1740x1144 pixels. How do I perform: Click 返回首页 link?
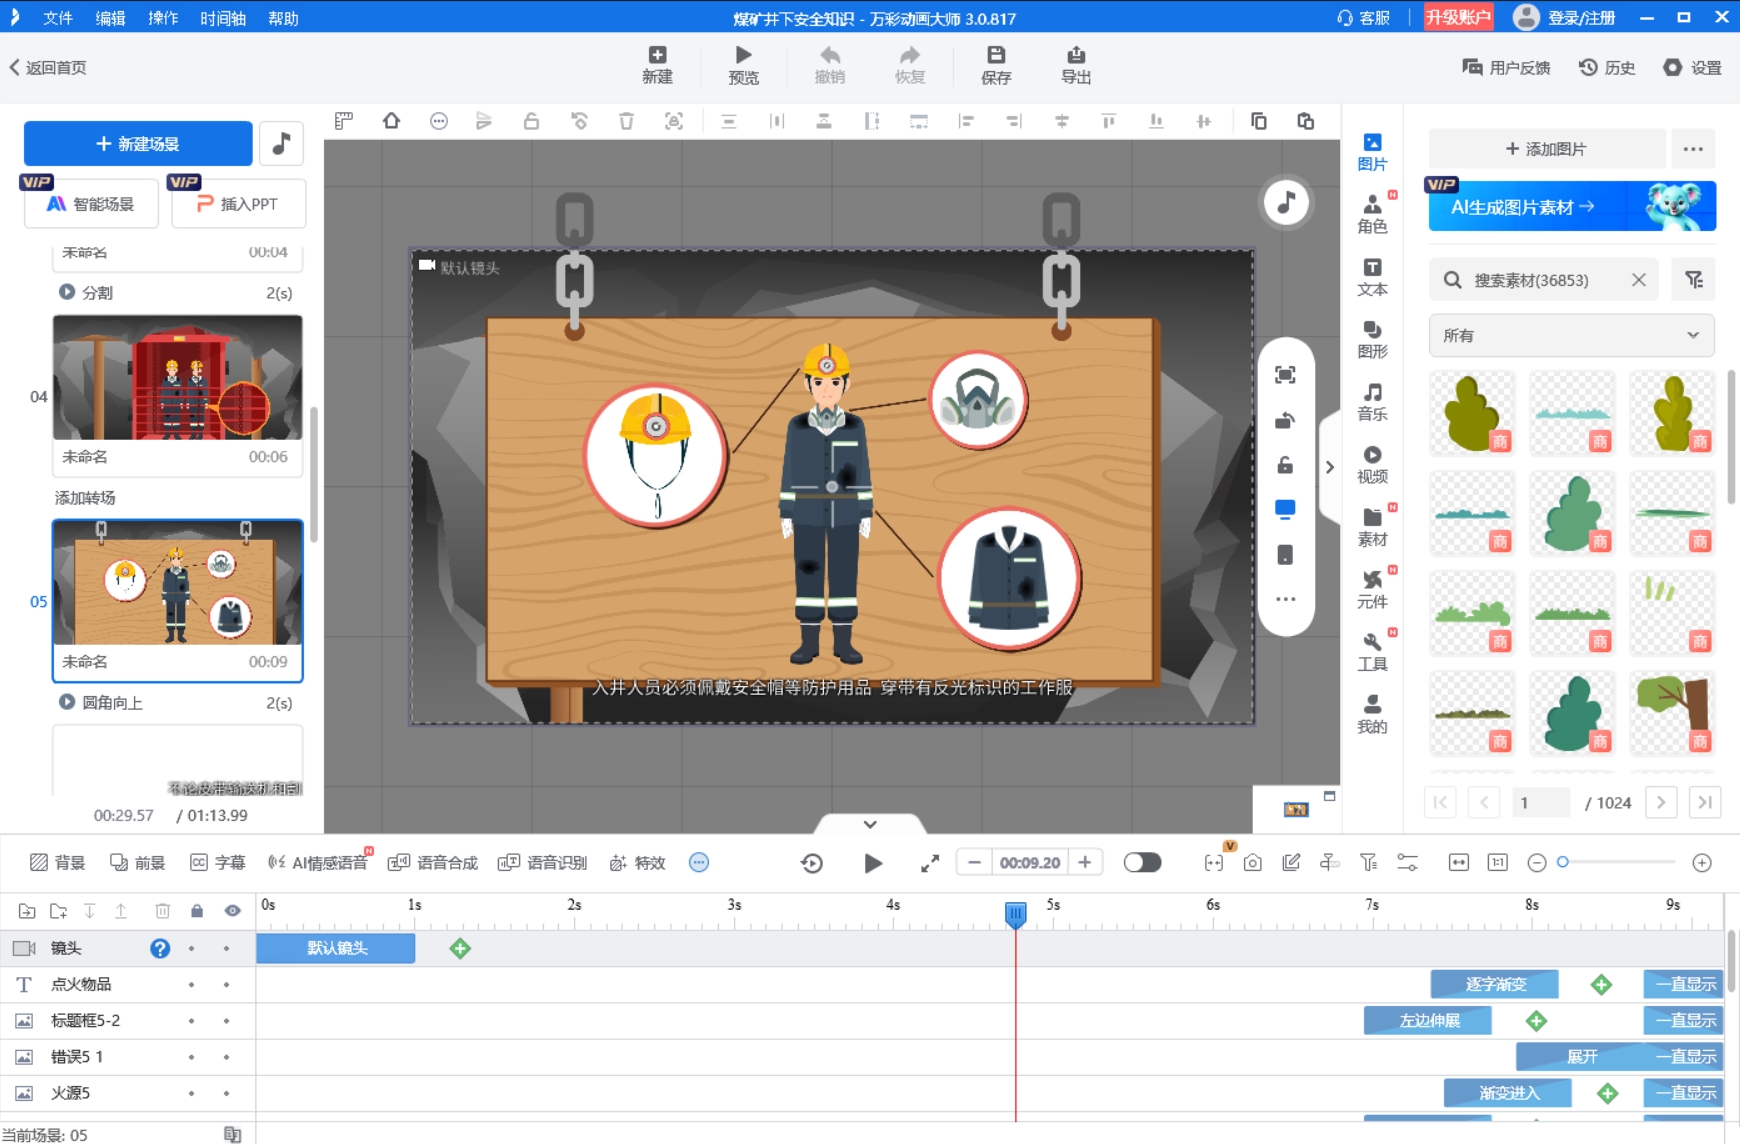coord(48,67)
